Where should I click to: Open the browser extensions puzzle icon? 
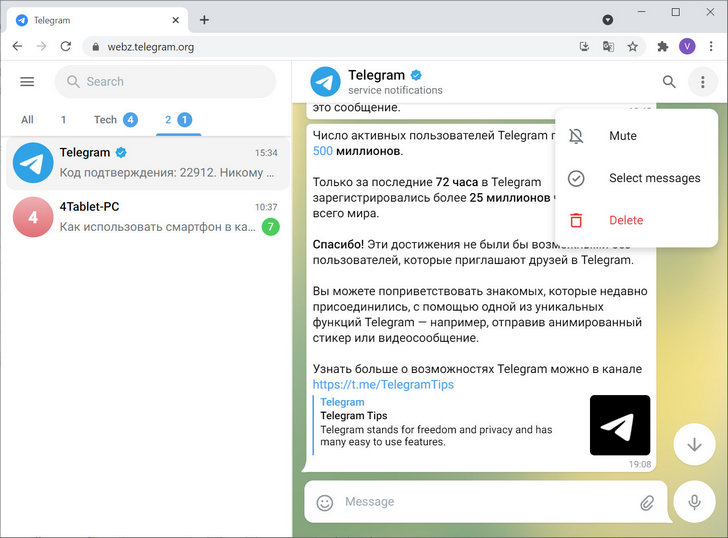(663, 46)
